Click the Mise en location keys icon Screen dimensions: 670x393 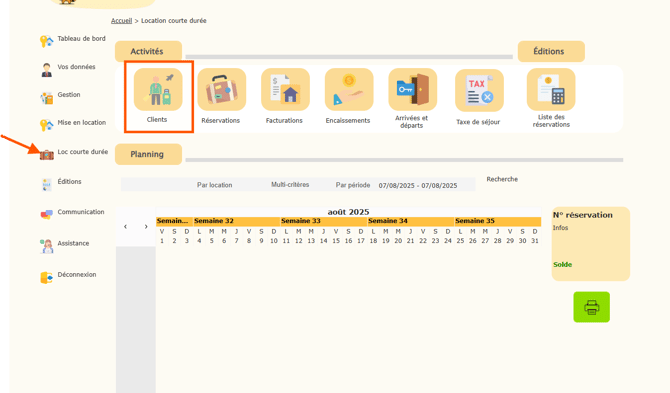46,125
